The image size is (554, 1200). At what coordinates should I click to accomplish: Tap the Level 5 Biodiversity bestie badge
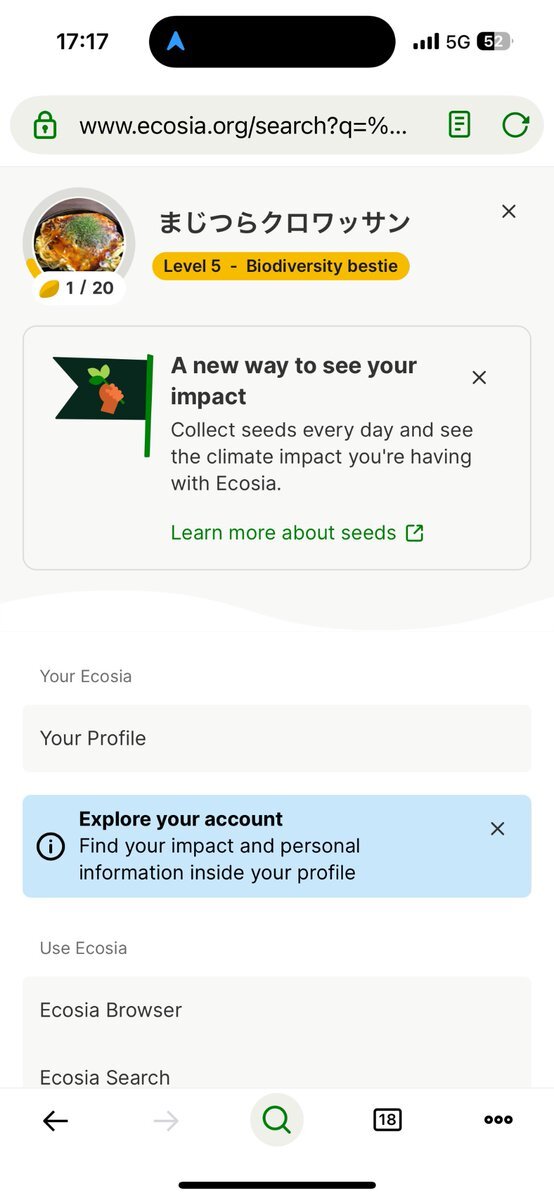[x=281, y=266]
